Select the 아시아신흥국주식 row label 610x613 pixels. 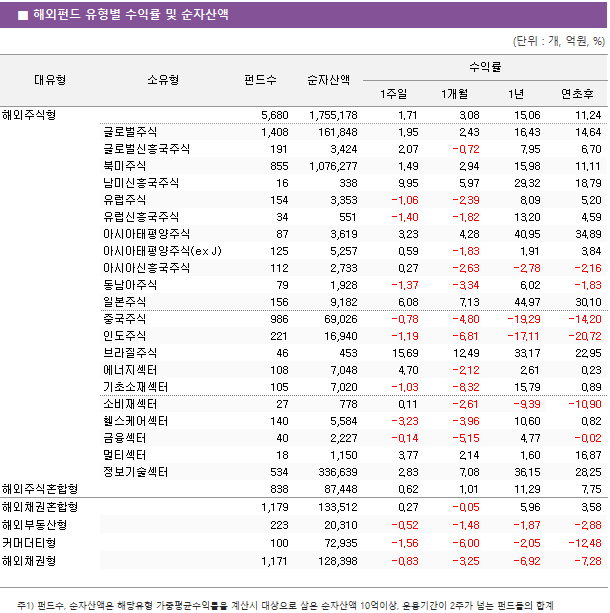(x=147, y=268)
